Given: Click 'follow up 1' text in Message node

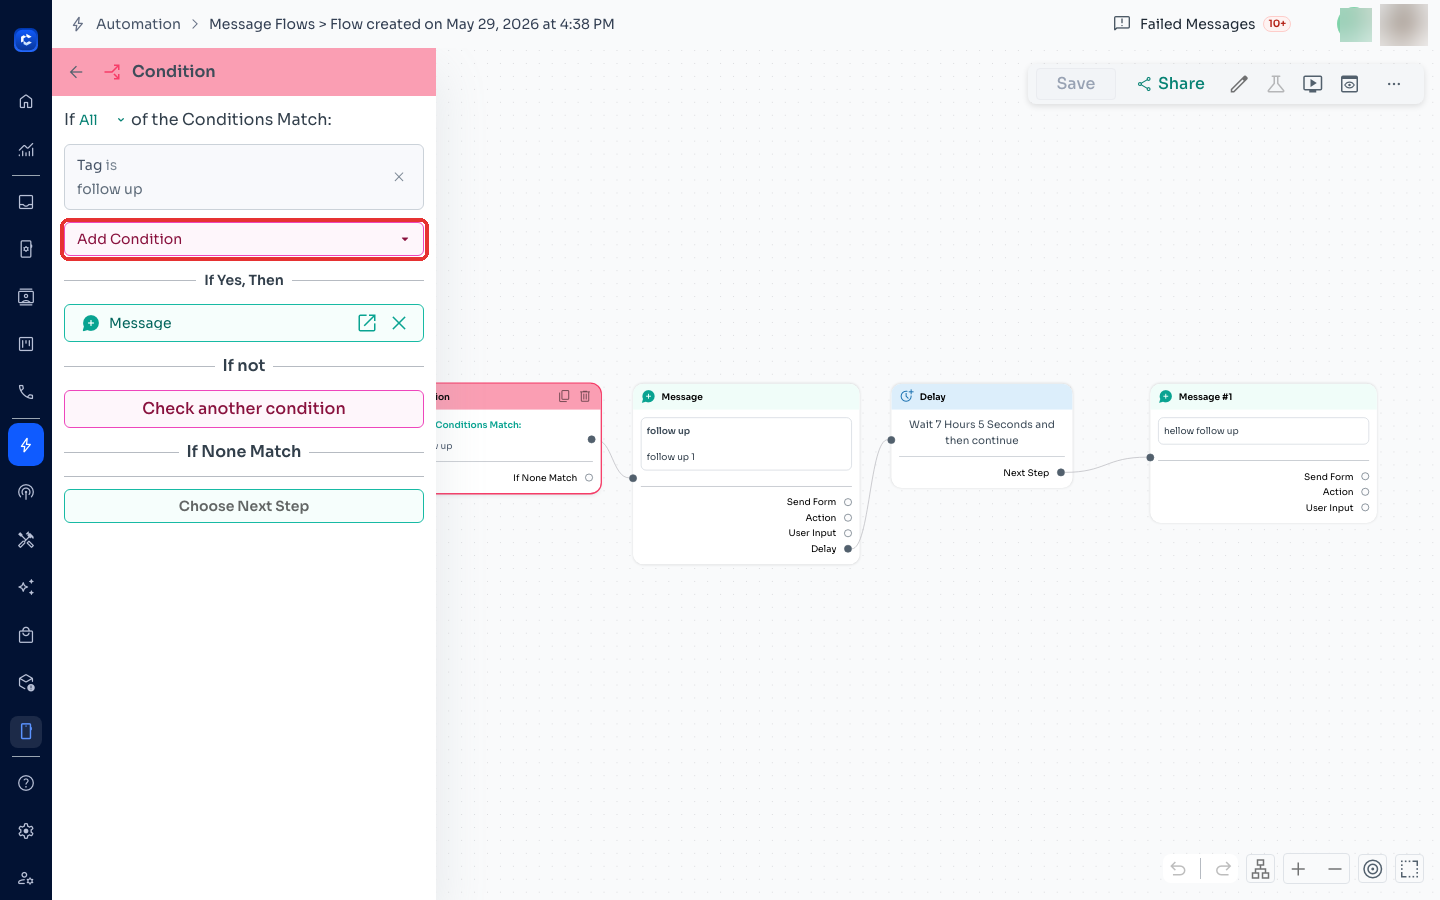Looking at the screenshot, I should pos(671,457).
